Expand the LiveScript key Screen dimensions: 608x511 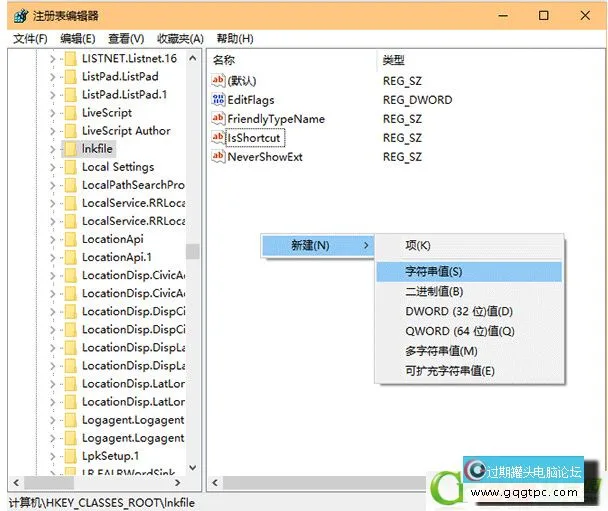pyautogui.click(x=53, y=113)
